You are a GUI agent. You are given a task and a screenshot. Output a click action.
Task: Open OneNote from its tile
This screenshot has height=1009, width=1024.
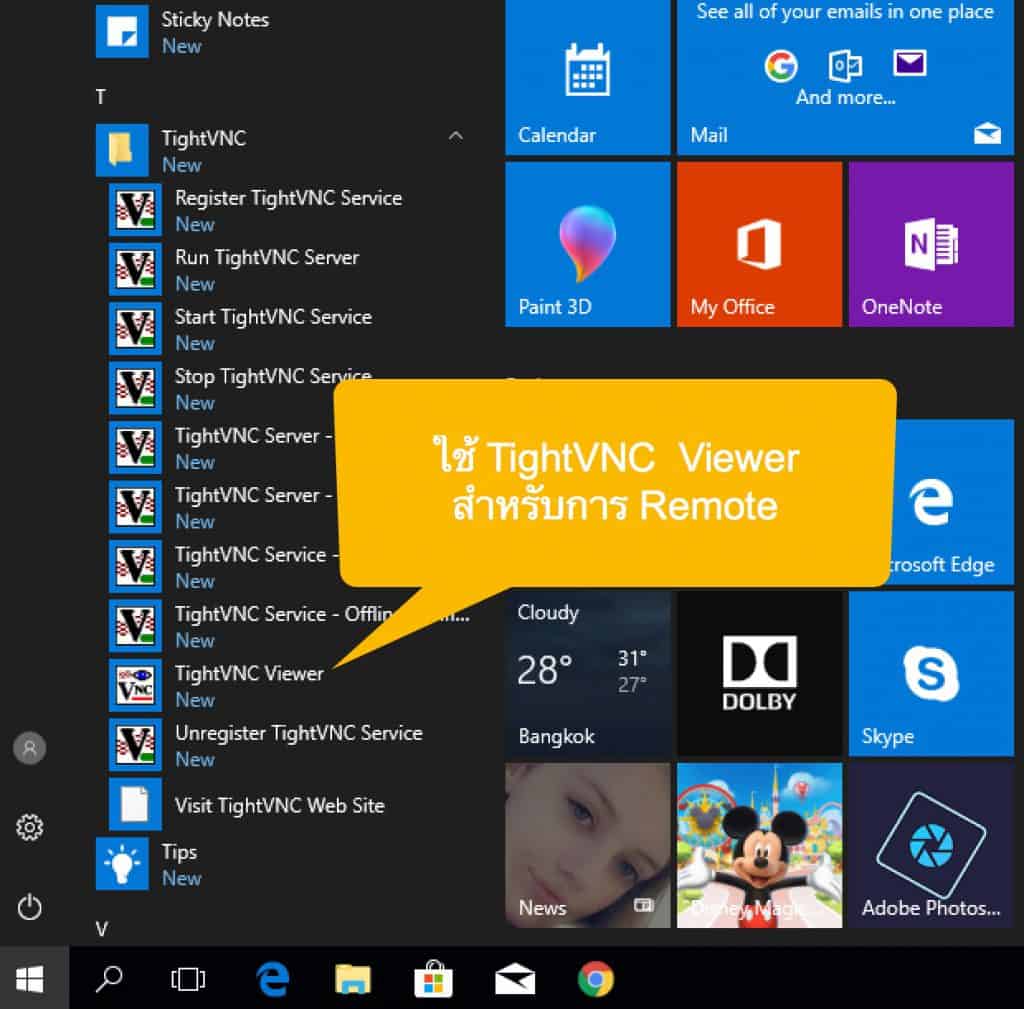pyautogui.click(x=930, y=243)
